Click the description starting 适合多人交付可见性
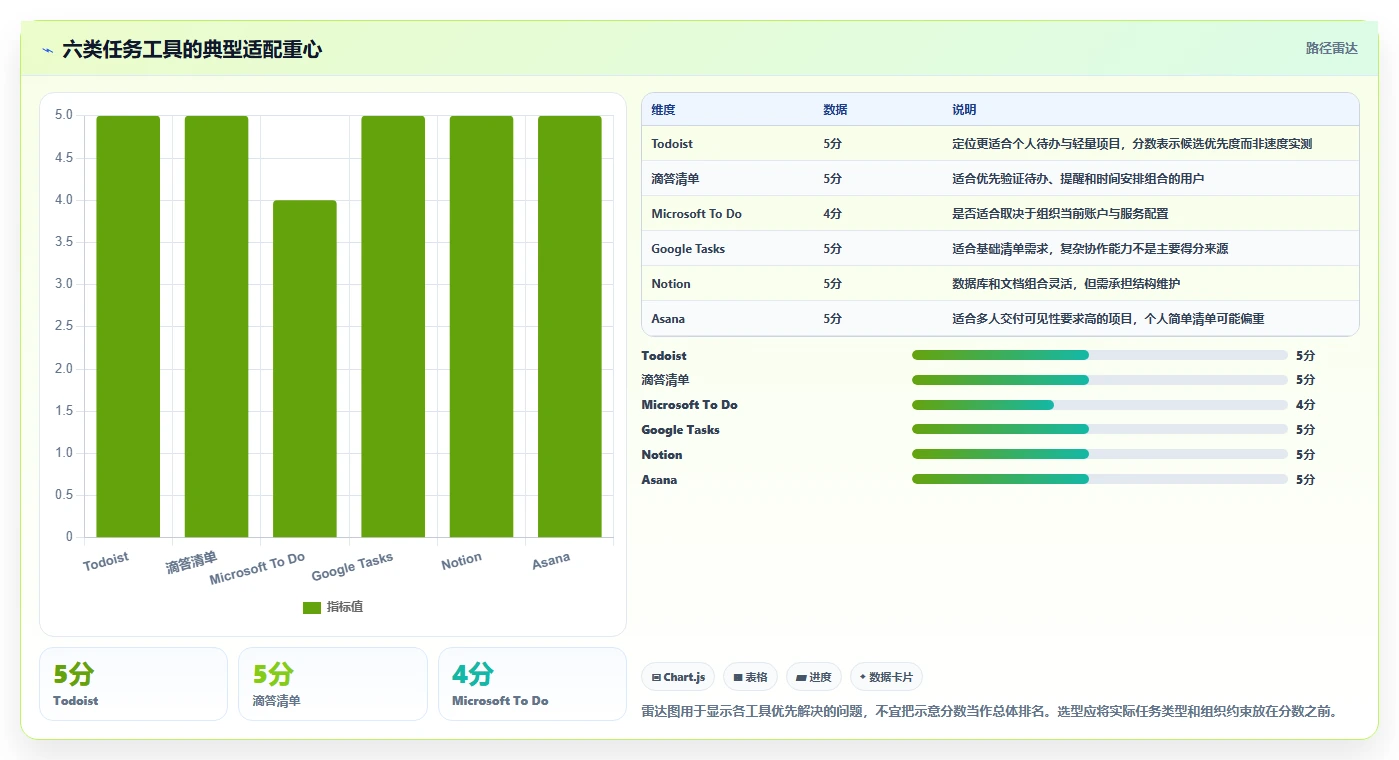 (x=1108, y=319)
